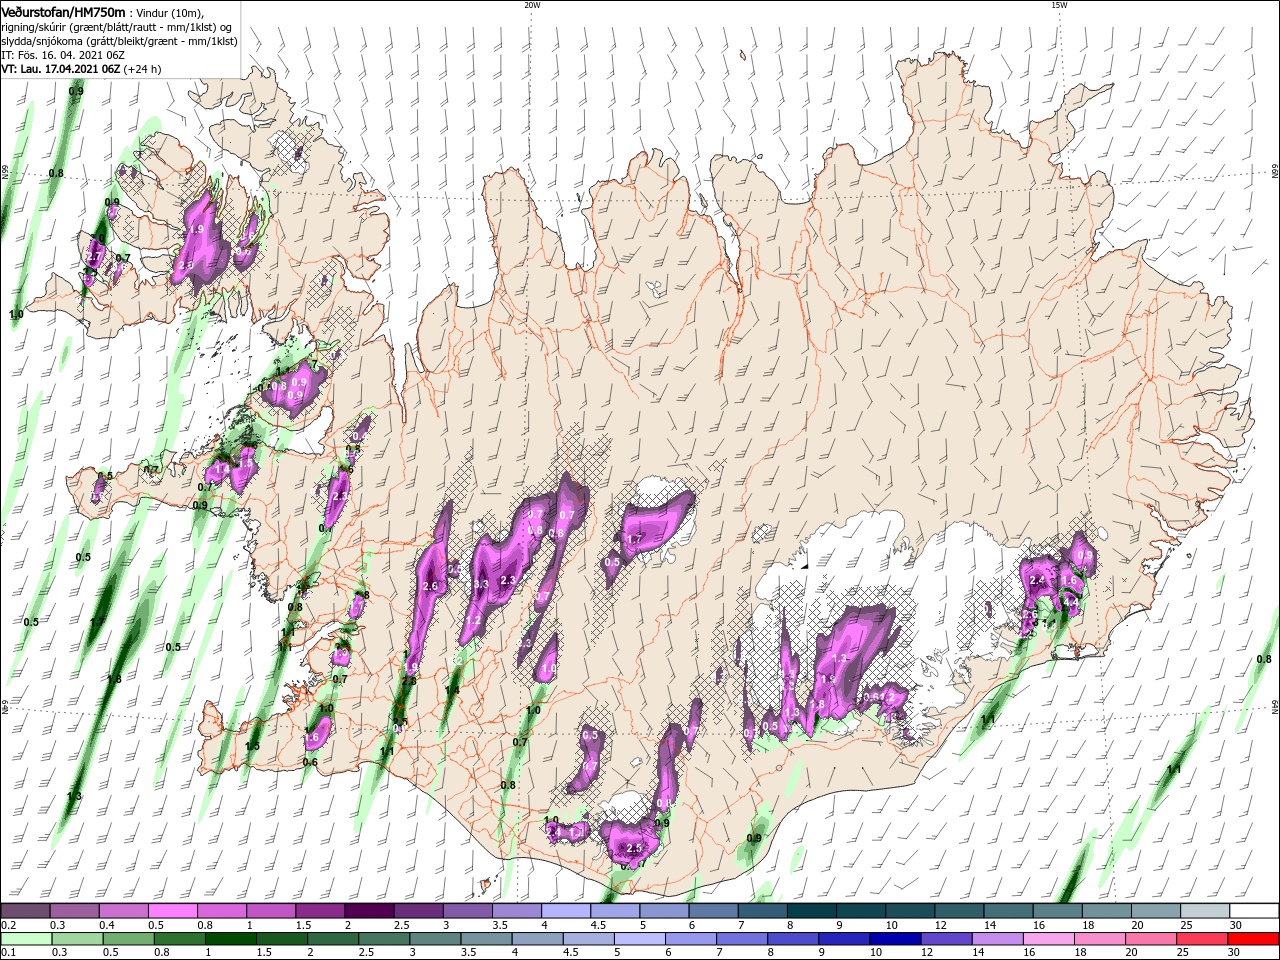The width and height of the screenshot is (1280, 960).
Task: Click the Veðurstofan/HM750m map title
Action: coord(63,11)
